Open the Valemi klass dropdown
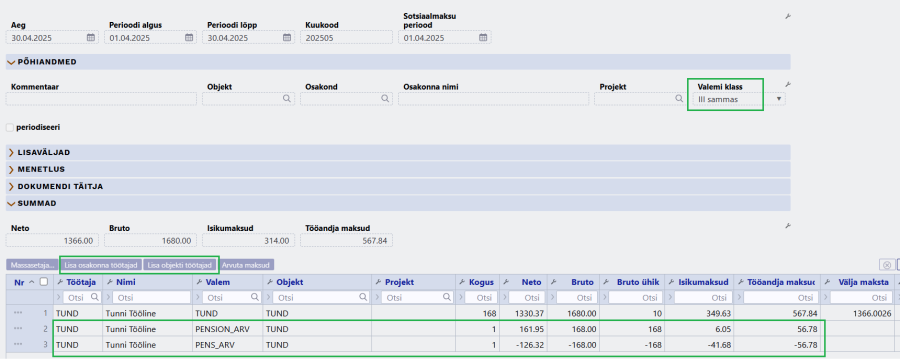The height and width of the screenshot is (364, 900). pyautogui.click(x=779, y=99)
